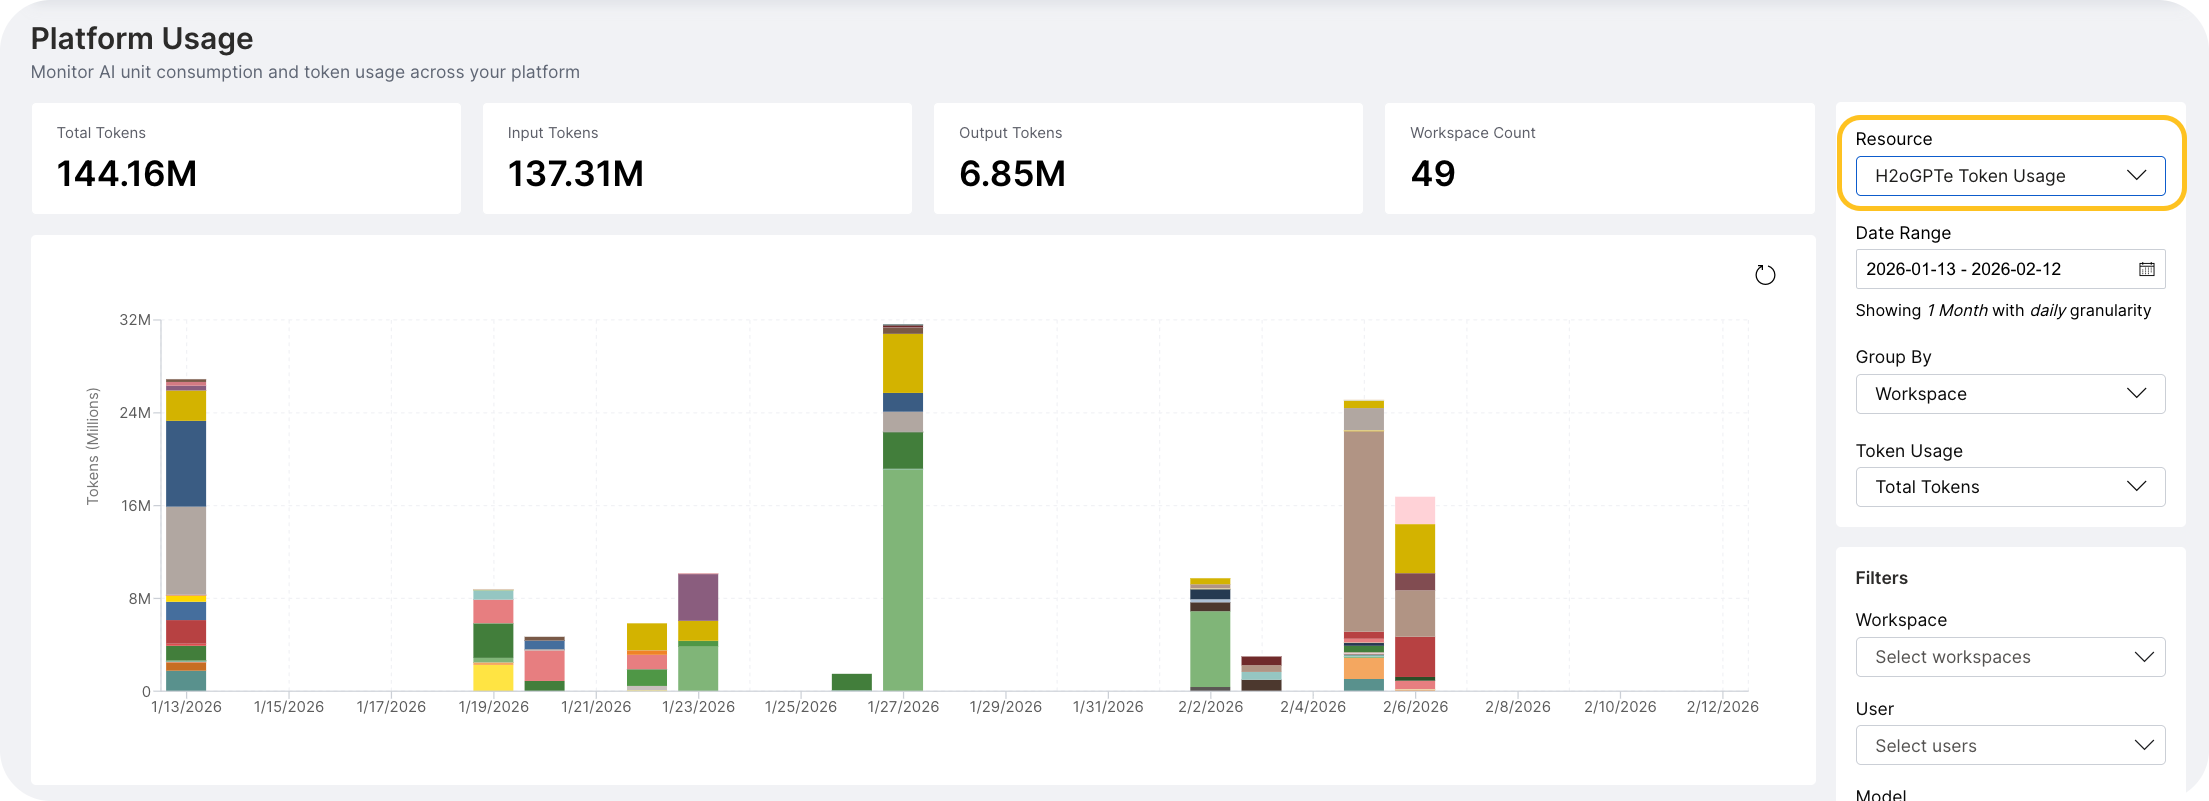Viewport: 2209px width, 801px height.
Task: Click the 'Showing 1 Month with daily granularity' text
Action: point(2003,311)
